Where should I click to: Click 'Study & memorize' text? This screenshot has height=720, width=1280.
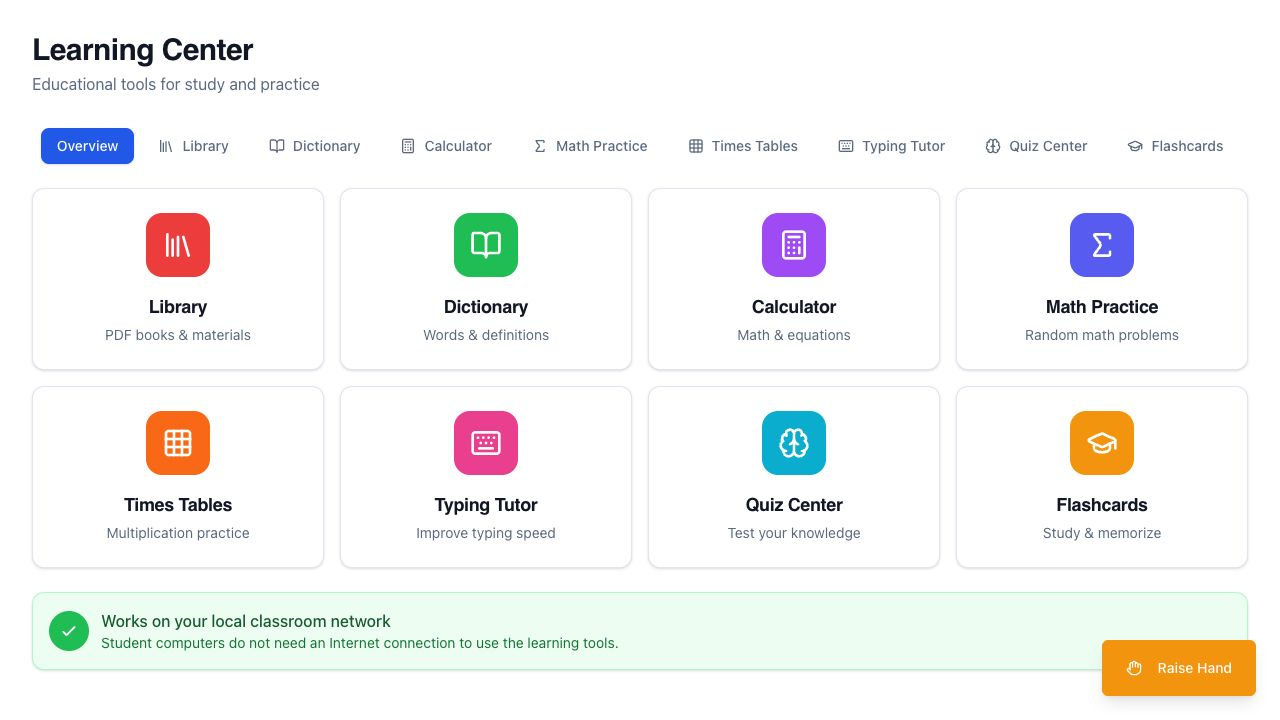(1102, 533)
